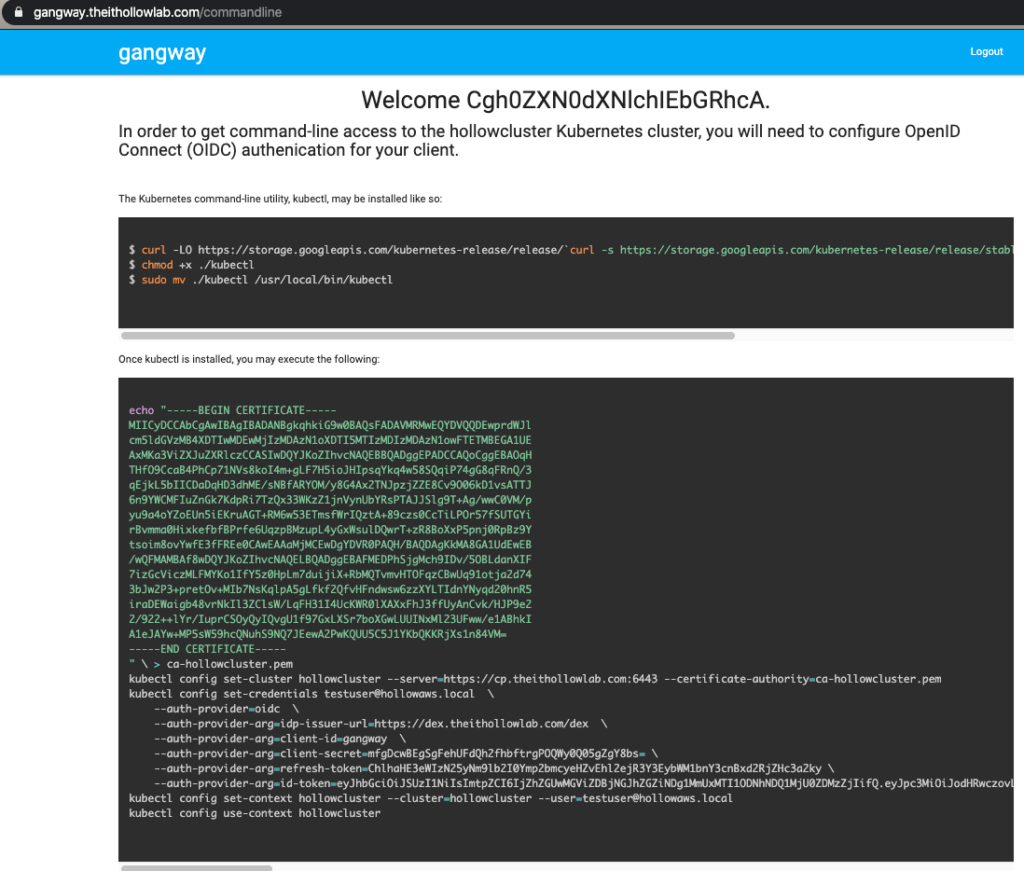Click the kubectl config use-context line

255,813
